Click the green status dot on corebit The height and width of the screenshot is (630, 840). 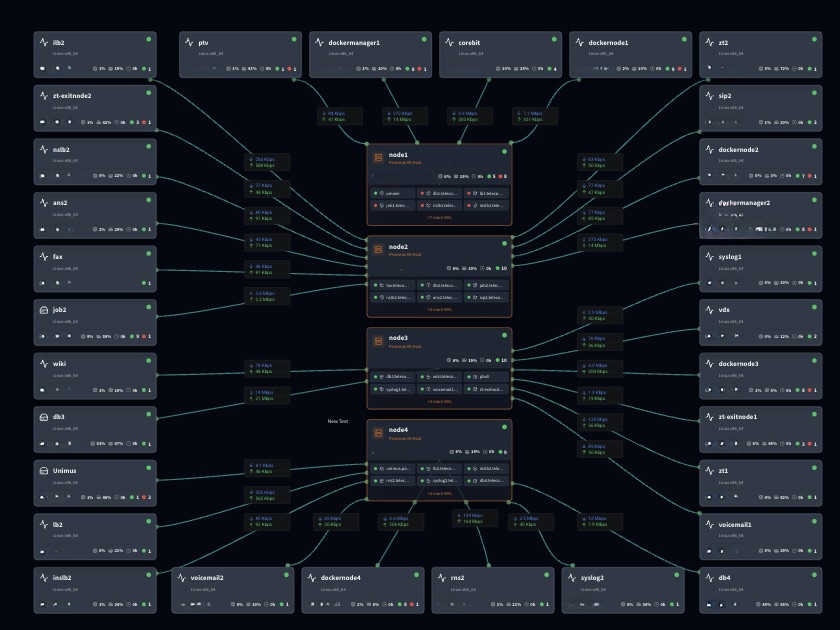point(554,40)
